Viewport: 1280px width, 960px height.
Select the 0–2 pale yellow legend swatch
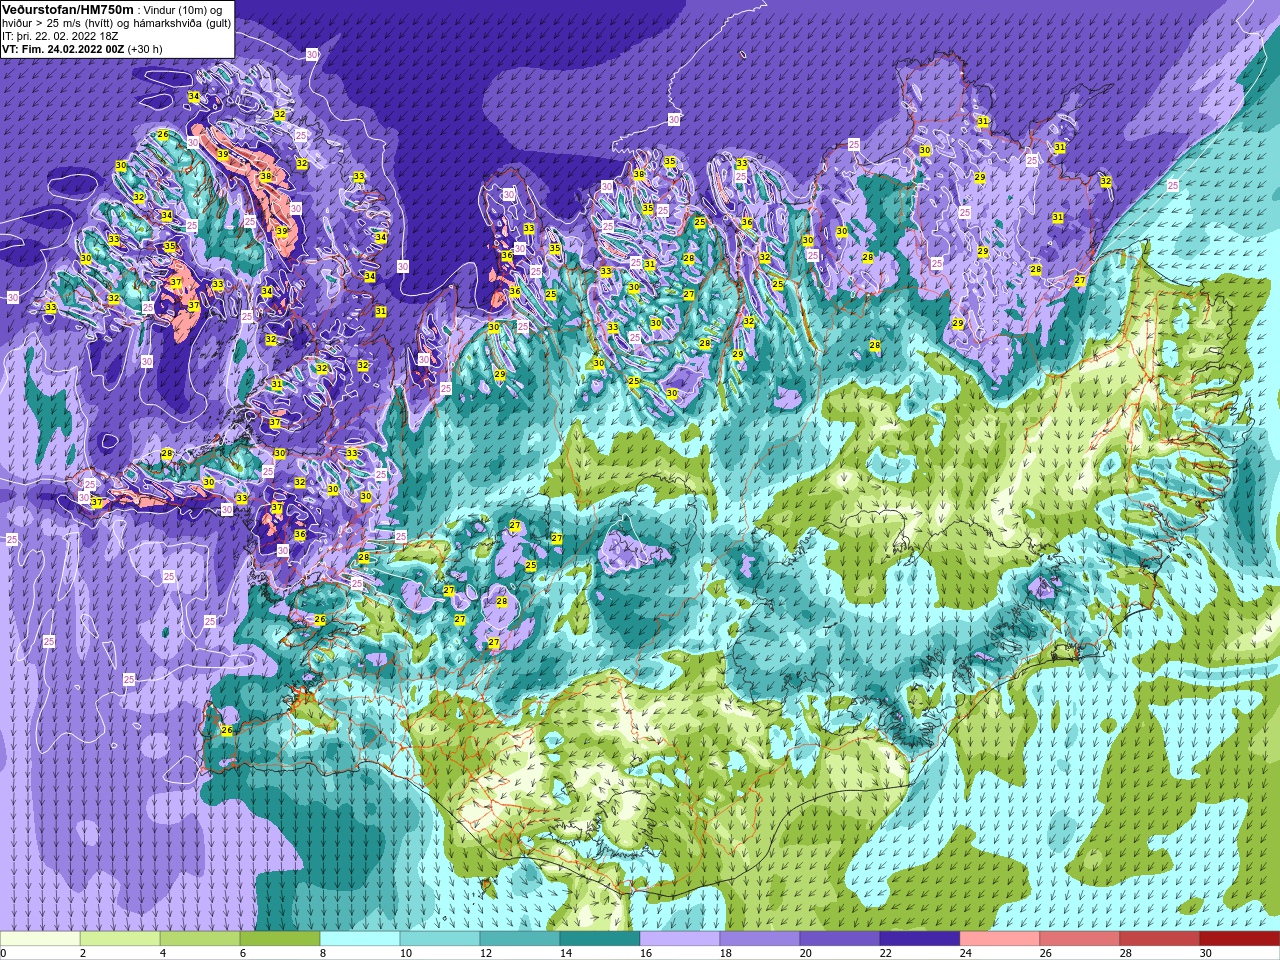[x=40, y=939]
